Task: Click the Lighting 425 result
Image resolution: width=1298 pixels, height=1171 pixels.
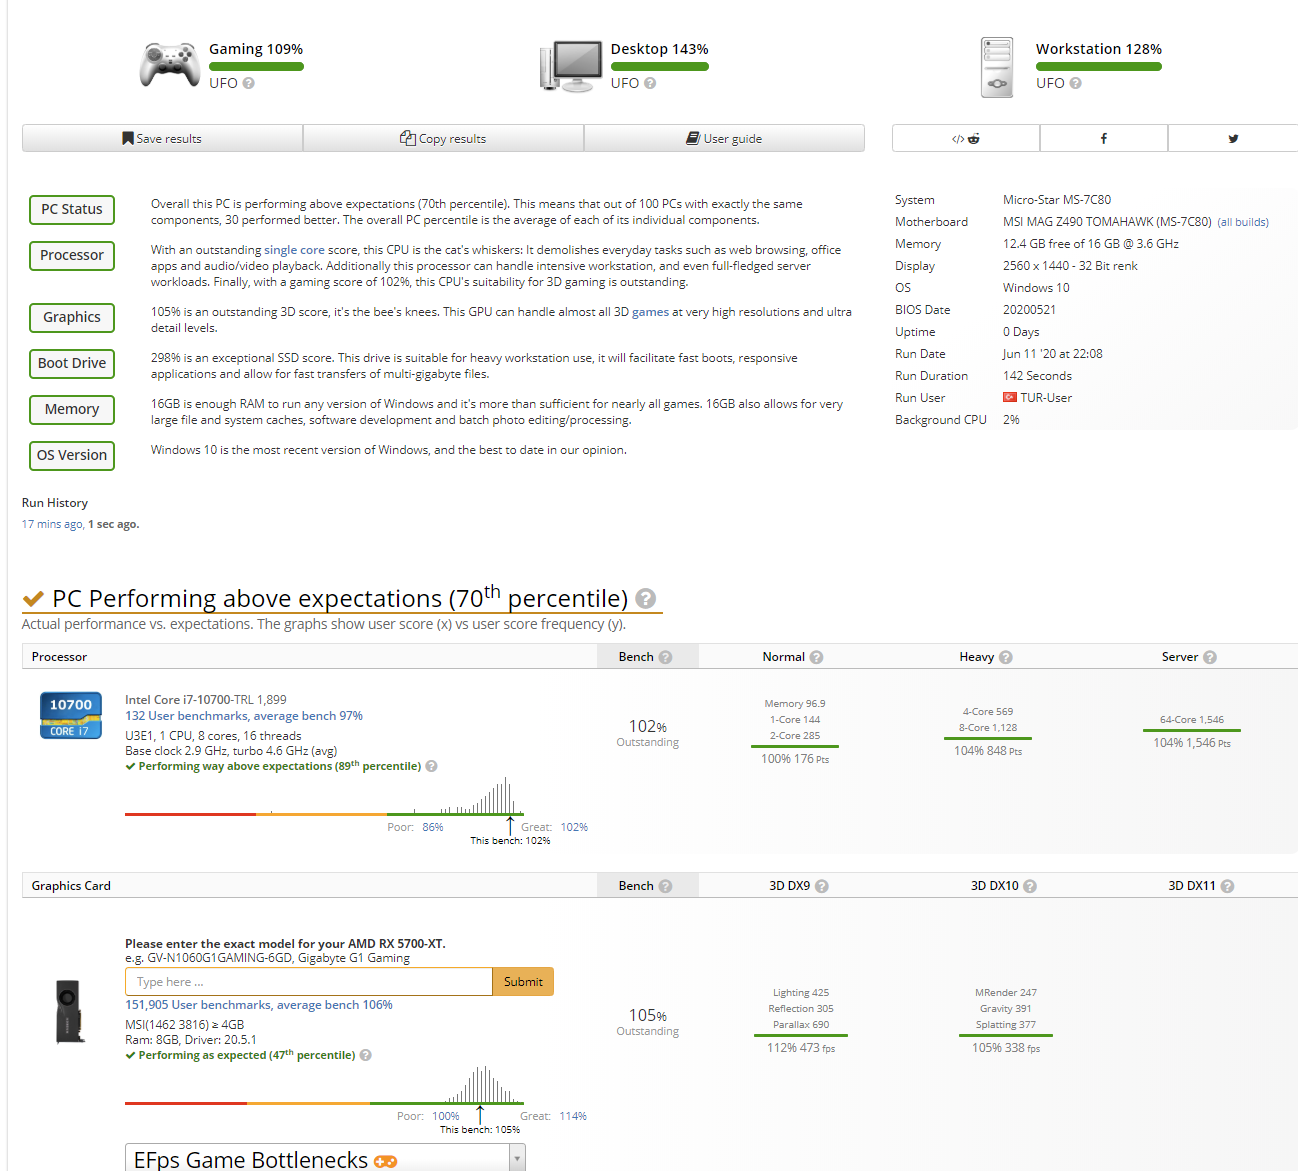Action: (801, 993)
